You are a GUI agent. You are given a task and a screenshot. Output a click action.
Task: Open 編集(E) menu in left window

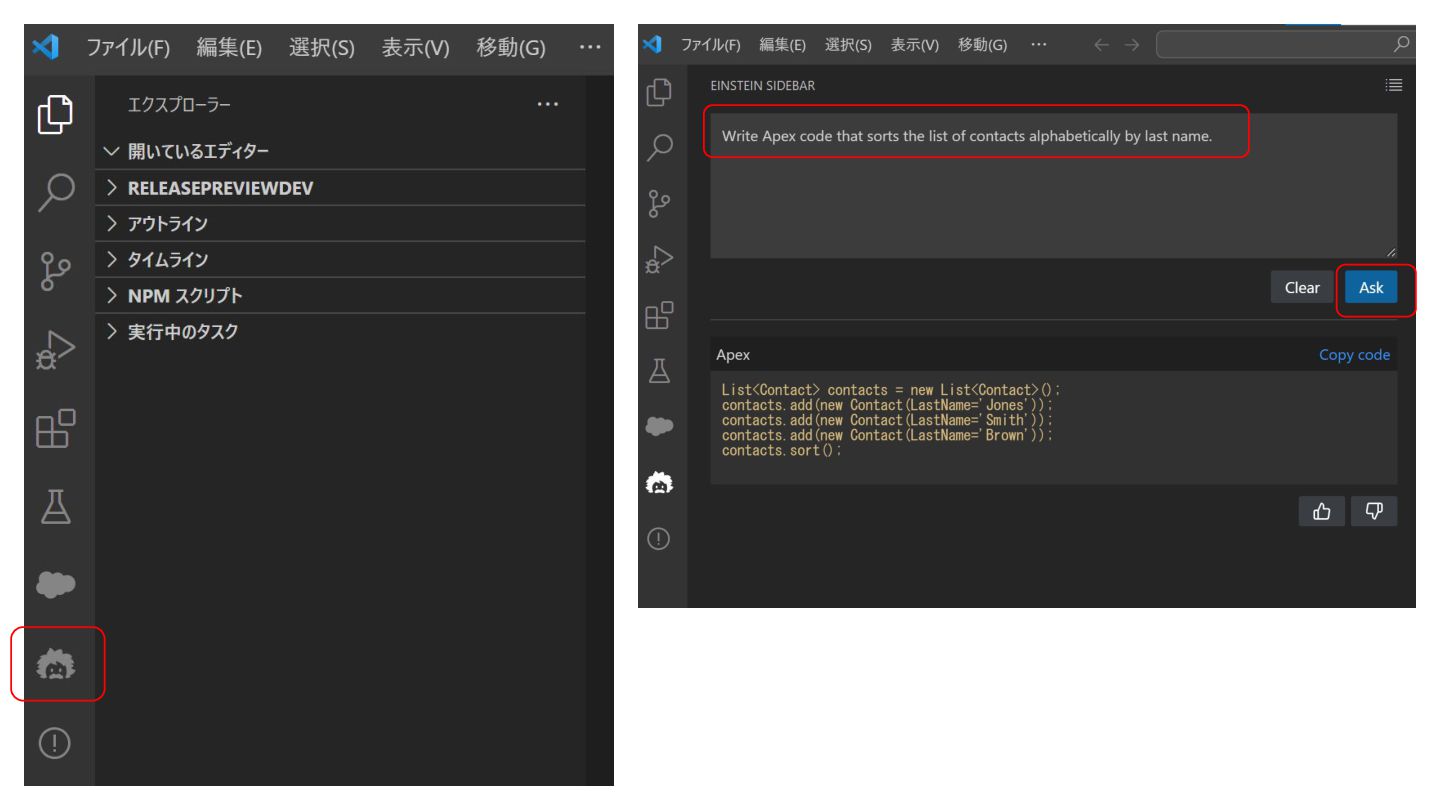coord(229,46)
